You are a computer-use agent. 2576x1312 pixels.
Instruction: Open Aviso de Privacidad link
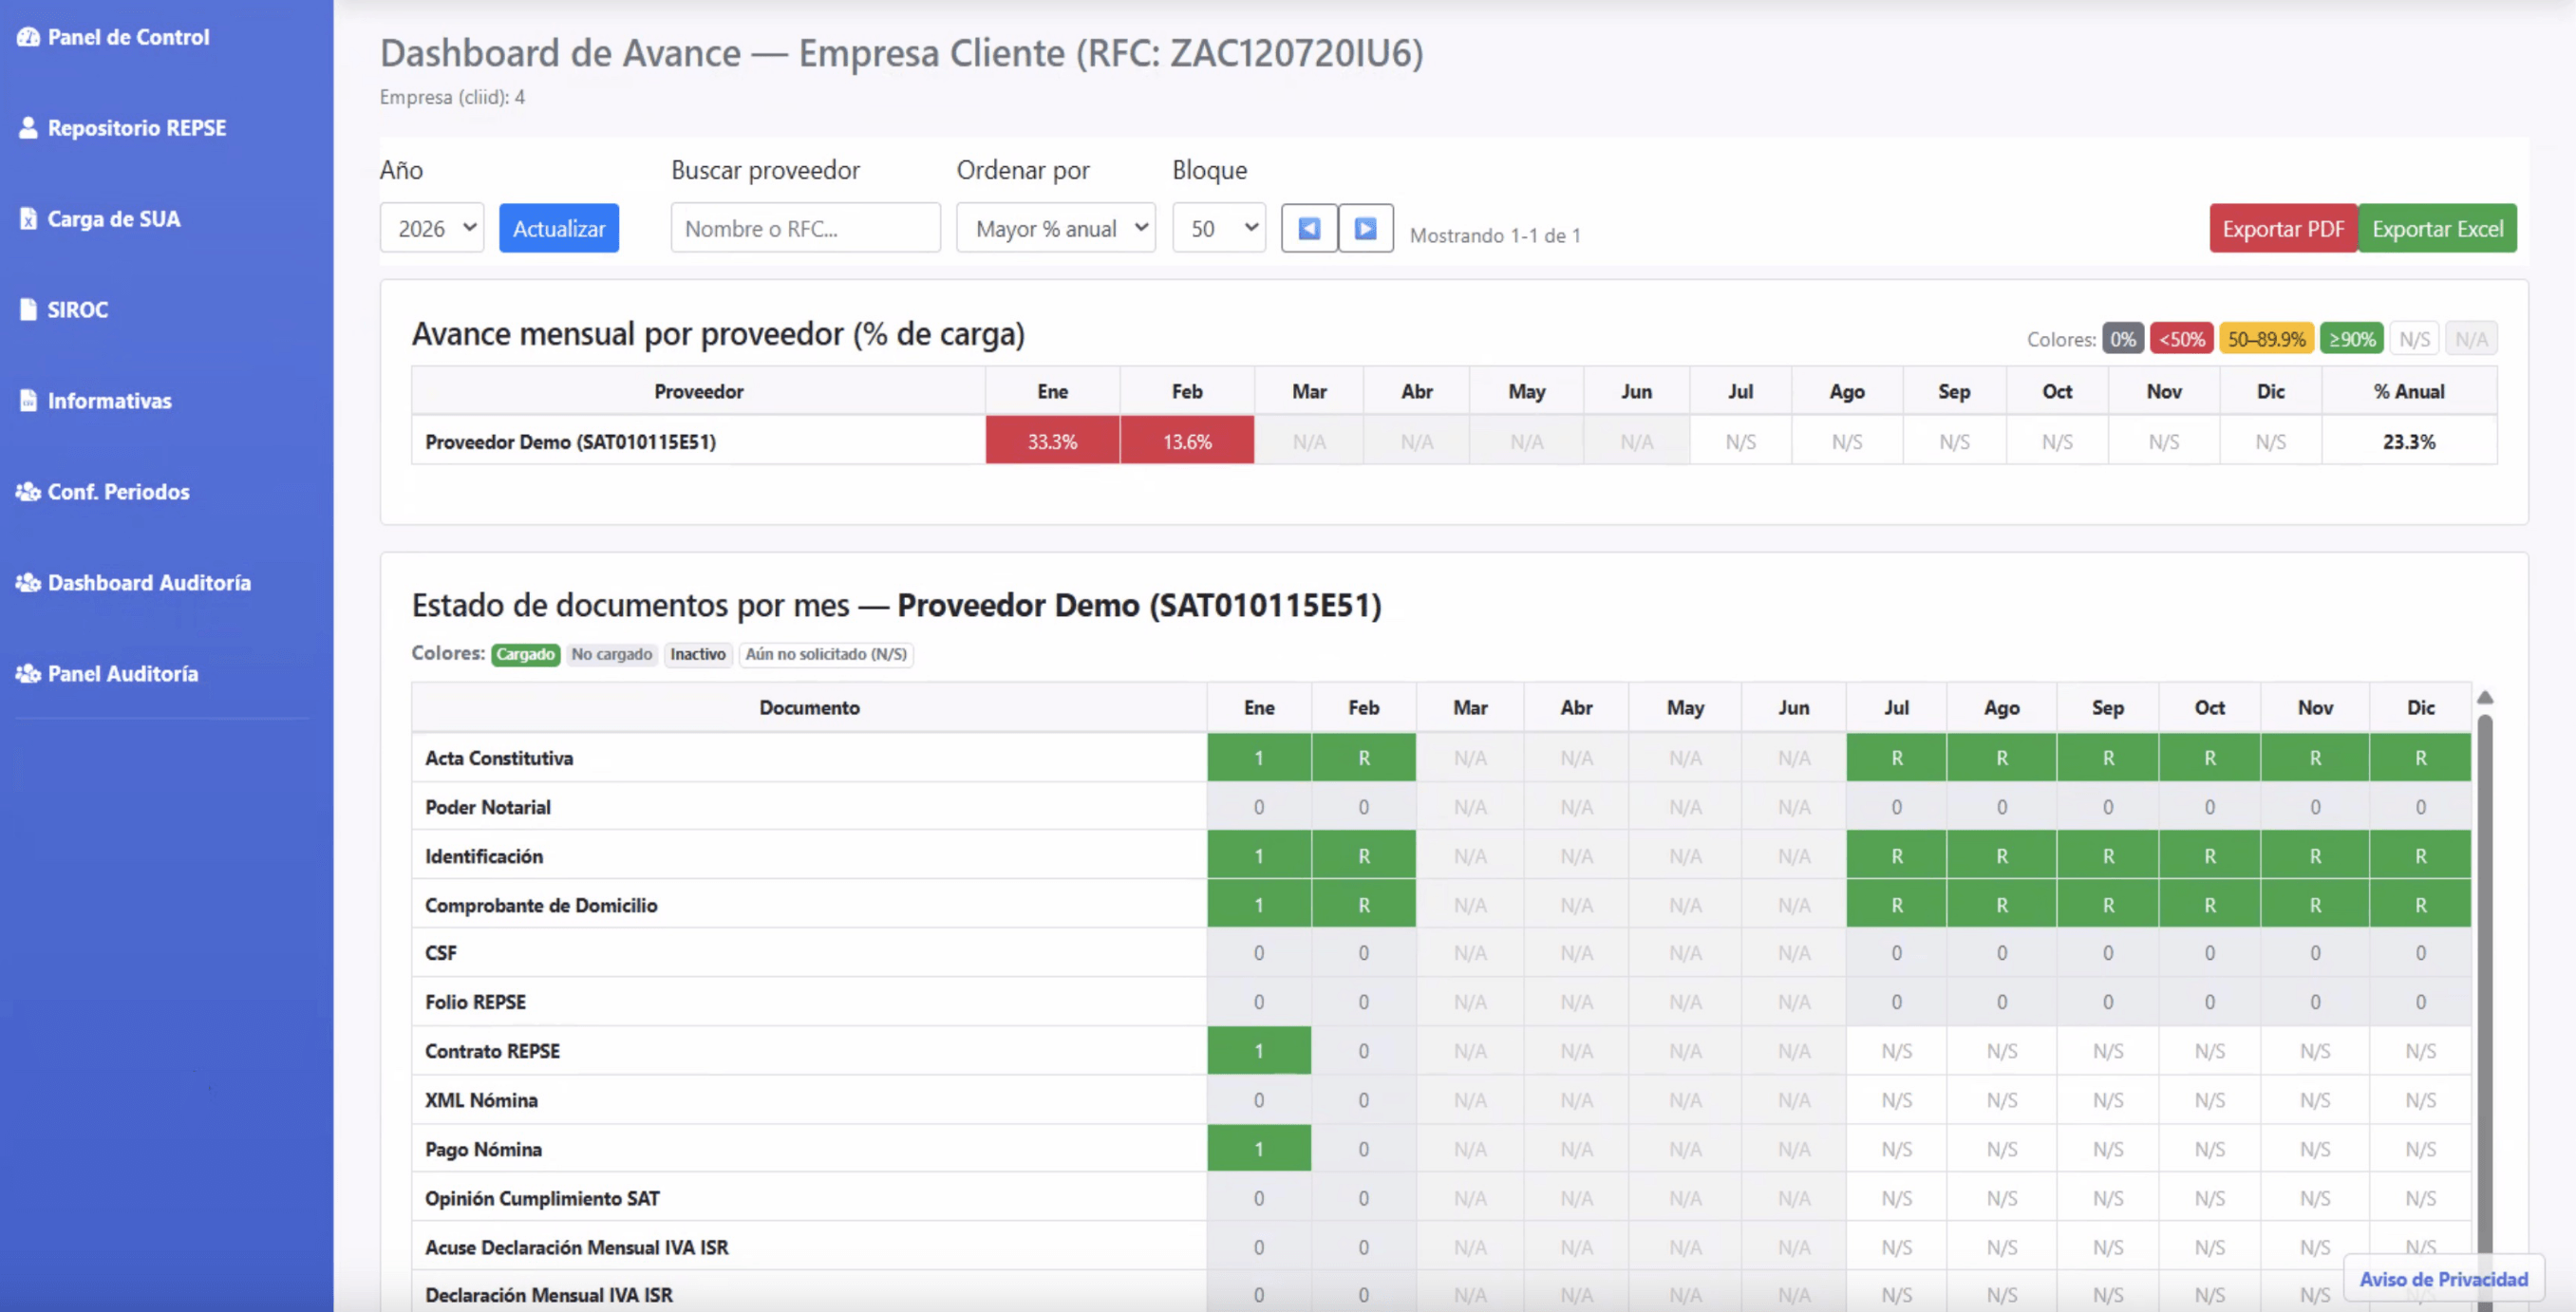[2443, 1279]
